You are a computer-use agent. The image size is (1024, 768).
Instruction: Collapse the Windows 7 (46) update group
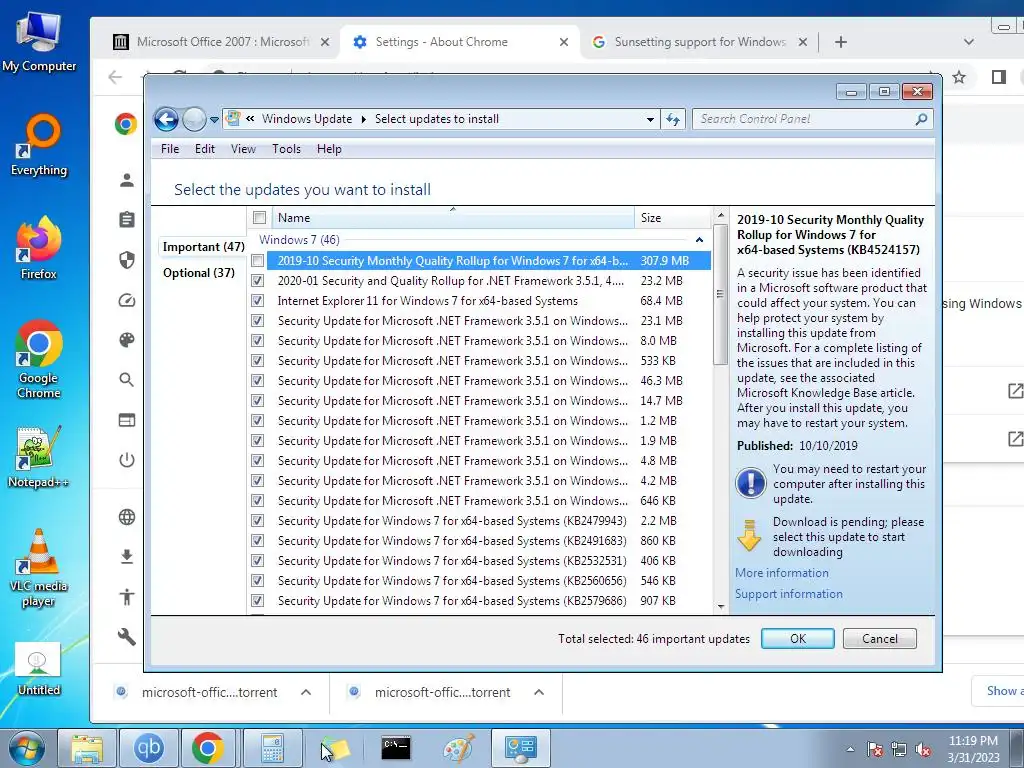[699, 240]
